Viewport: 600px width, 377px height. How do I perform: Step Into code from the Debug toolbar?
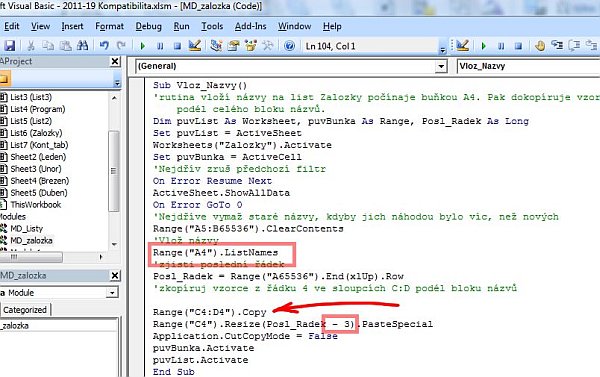pos(557,46)
